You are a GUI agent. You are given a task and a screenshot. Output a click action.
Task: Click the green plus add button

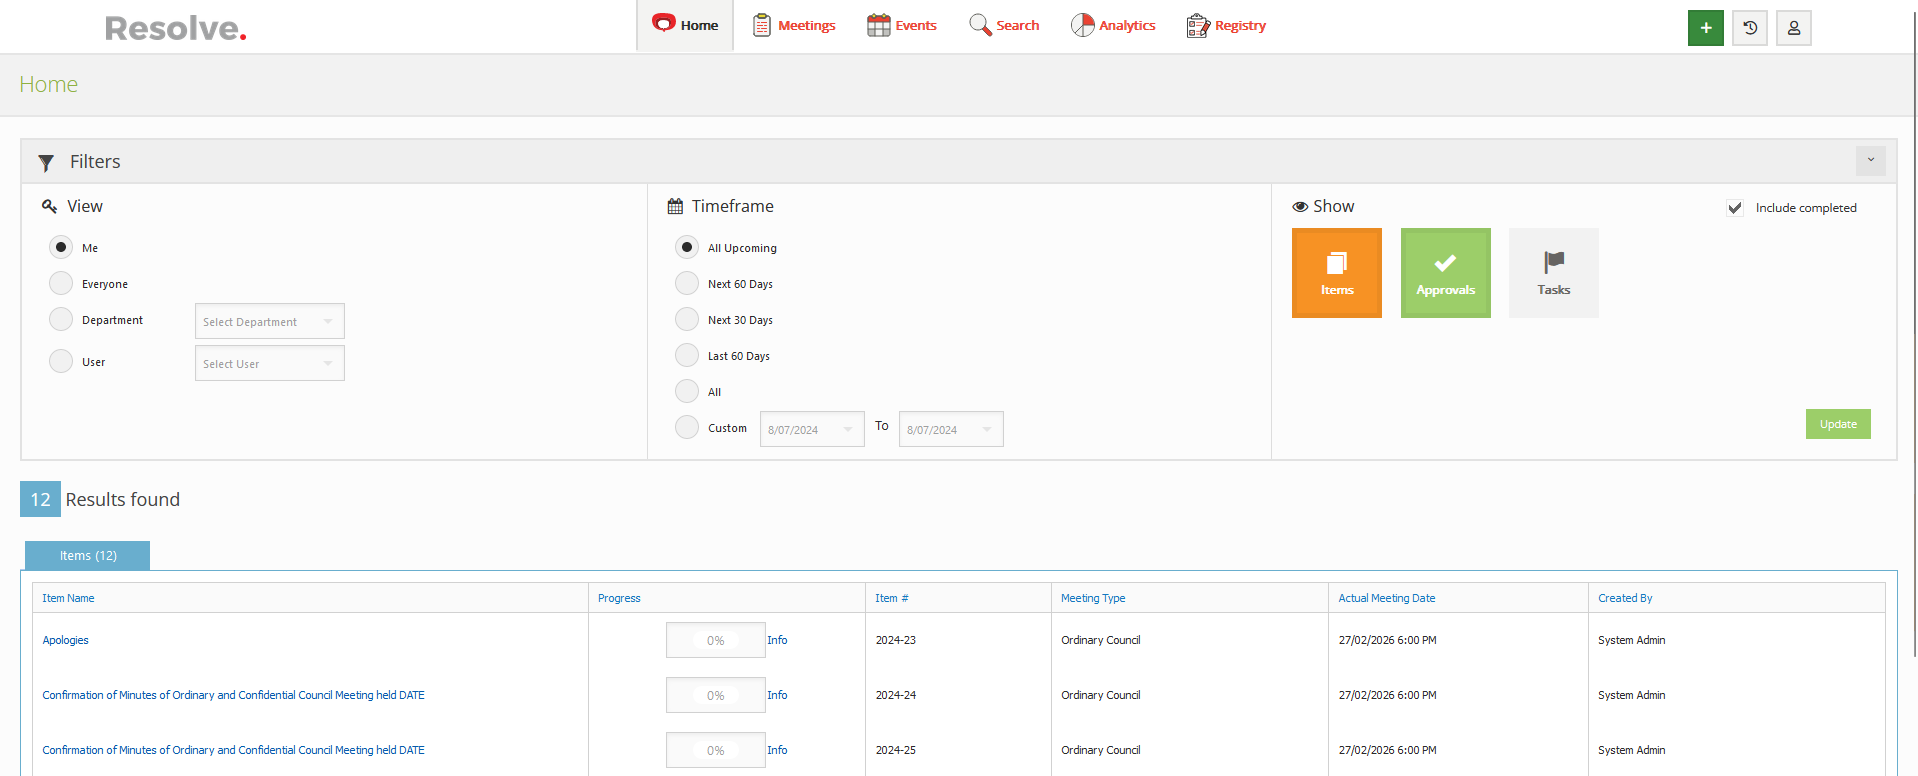(1705, 28)
